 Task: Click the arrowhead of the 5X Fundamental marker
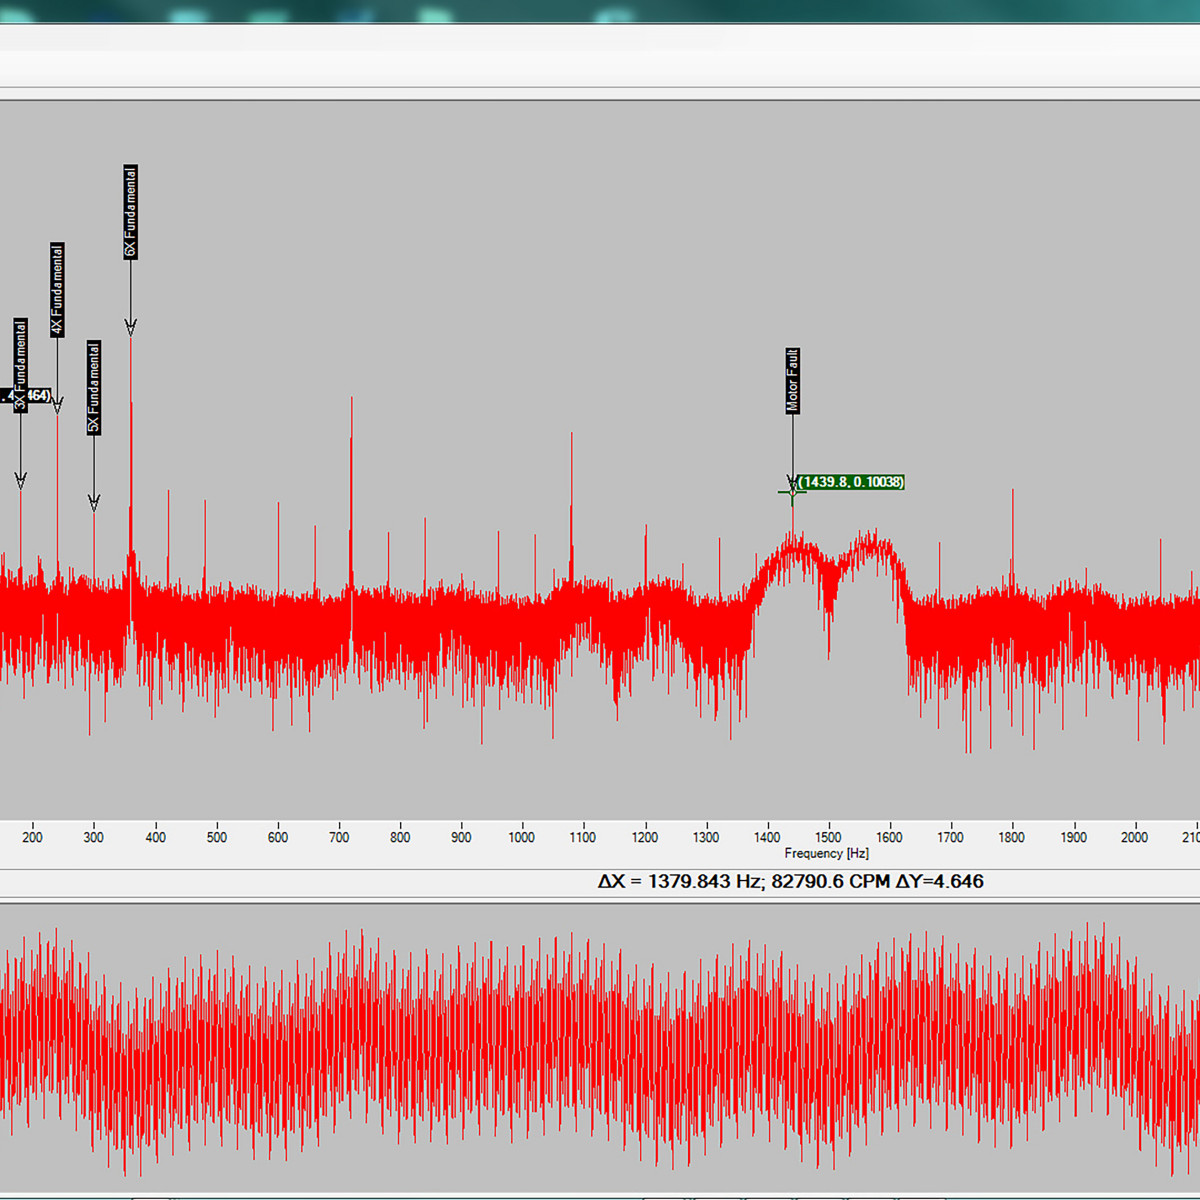coord(94,502)
